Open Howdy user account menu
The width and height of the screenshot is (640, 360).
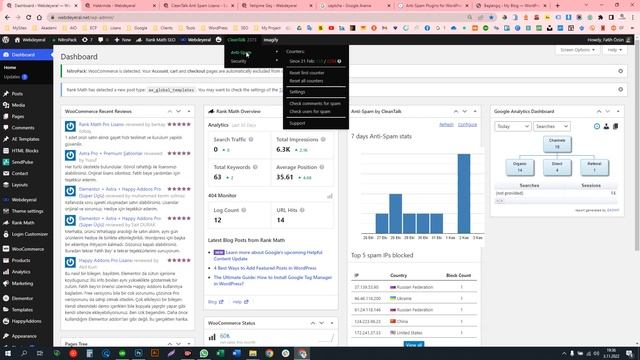click(x=609, y=40)
